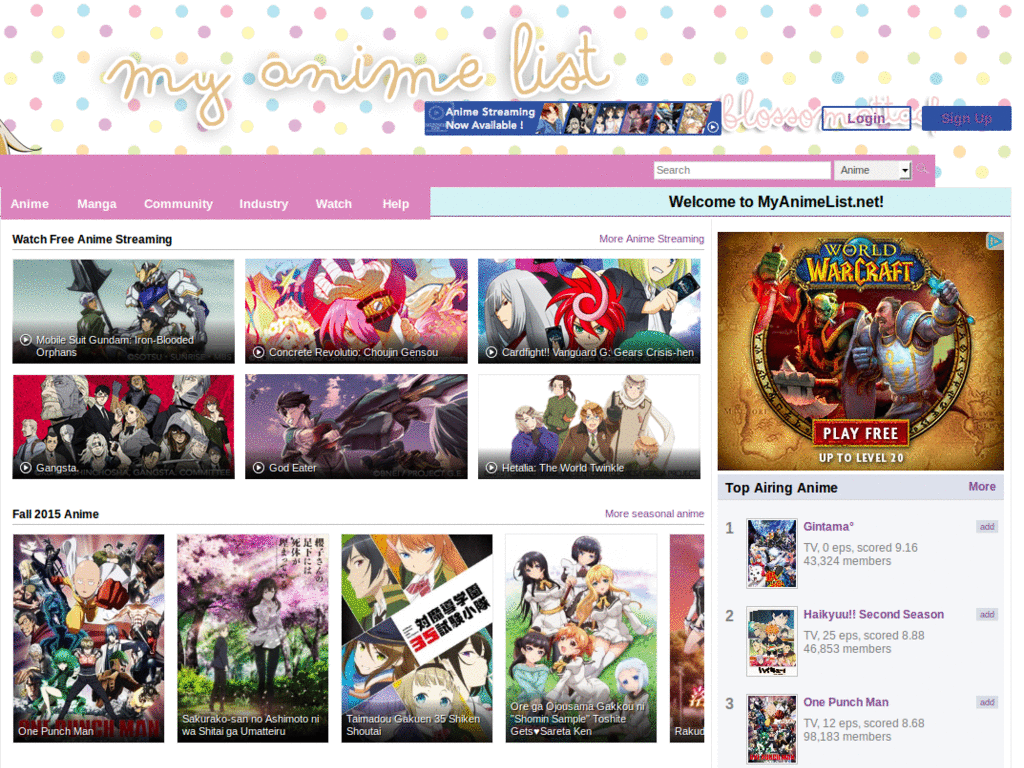This screenshot has height=768, width=1024.
Task: Open the Industry menu
Action: [x=264, y=204]
